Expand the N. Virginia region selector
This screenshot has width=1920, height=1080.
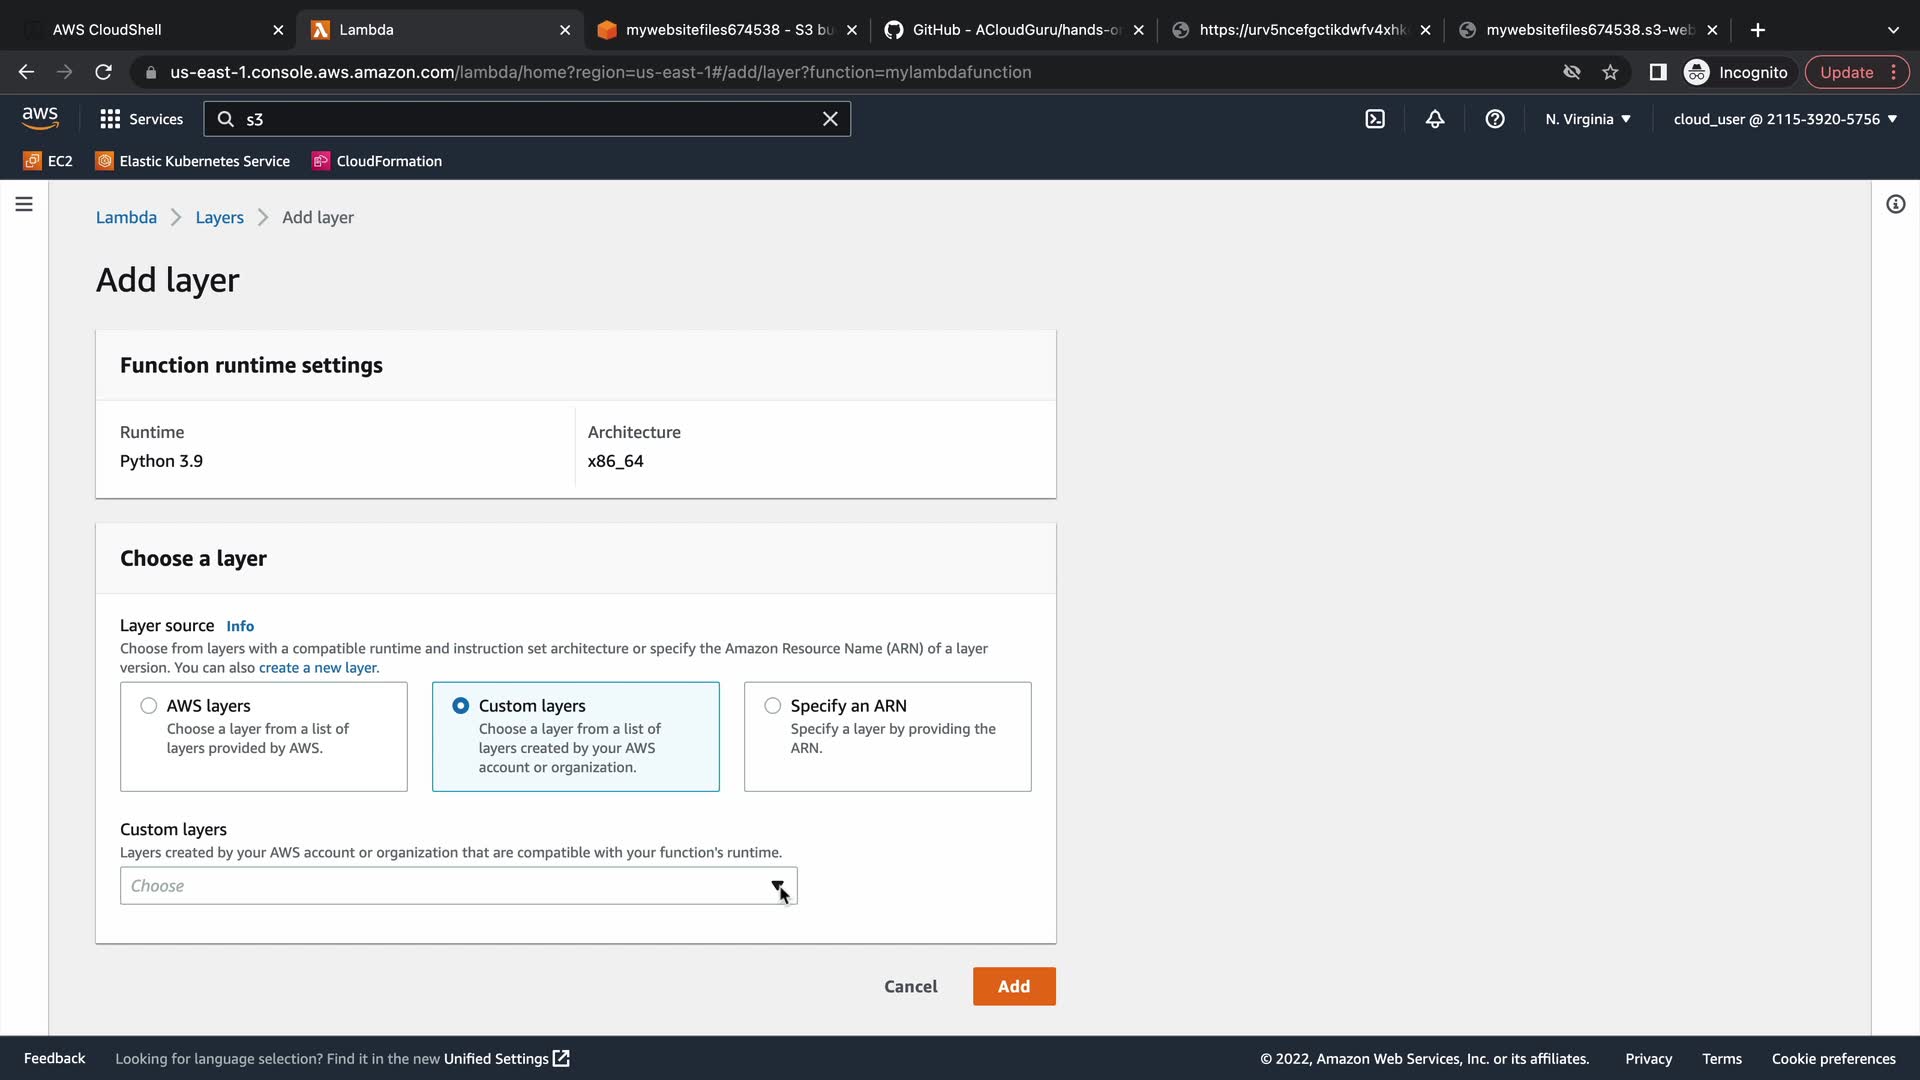[x=1588, y=119]
